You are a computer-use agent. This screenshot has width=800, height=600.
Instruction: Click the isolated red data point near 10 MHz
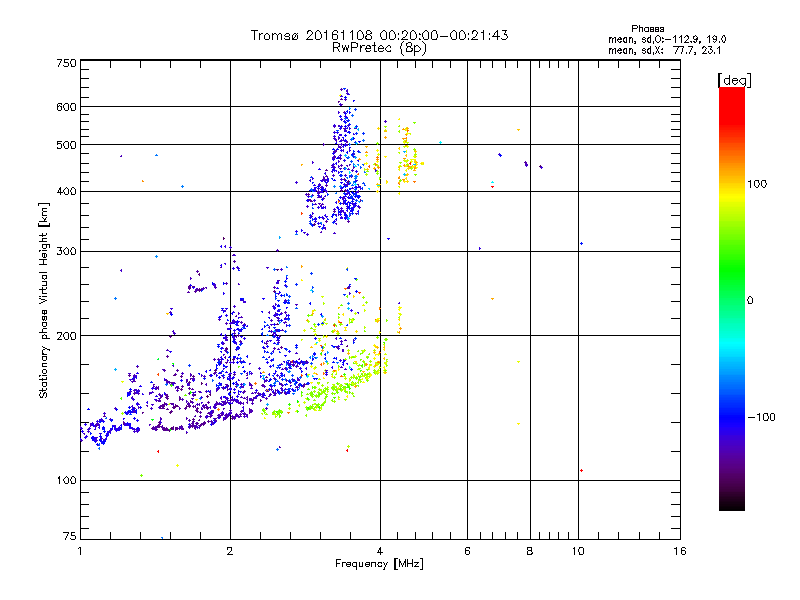point(581,470)
